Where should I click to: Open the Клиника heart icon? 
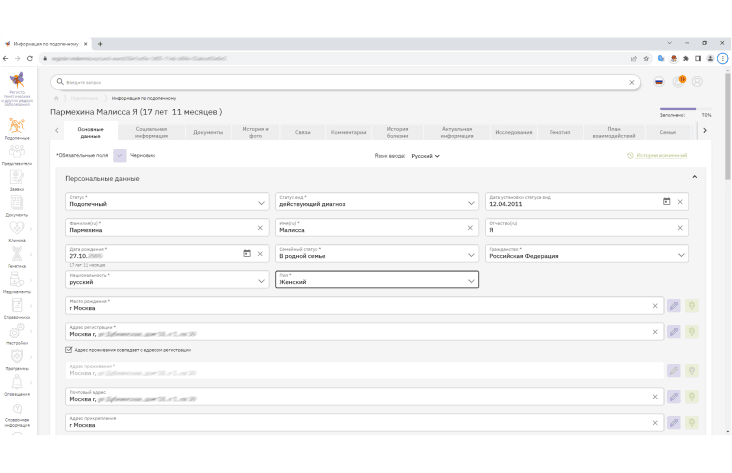click(x=17, y=228)
